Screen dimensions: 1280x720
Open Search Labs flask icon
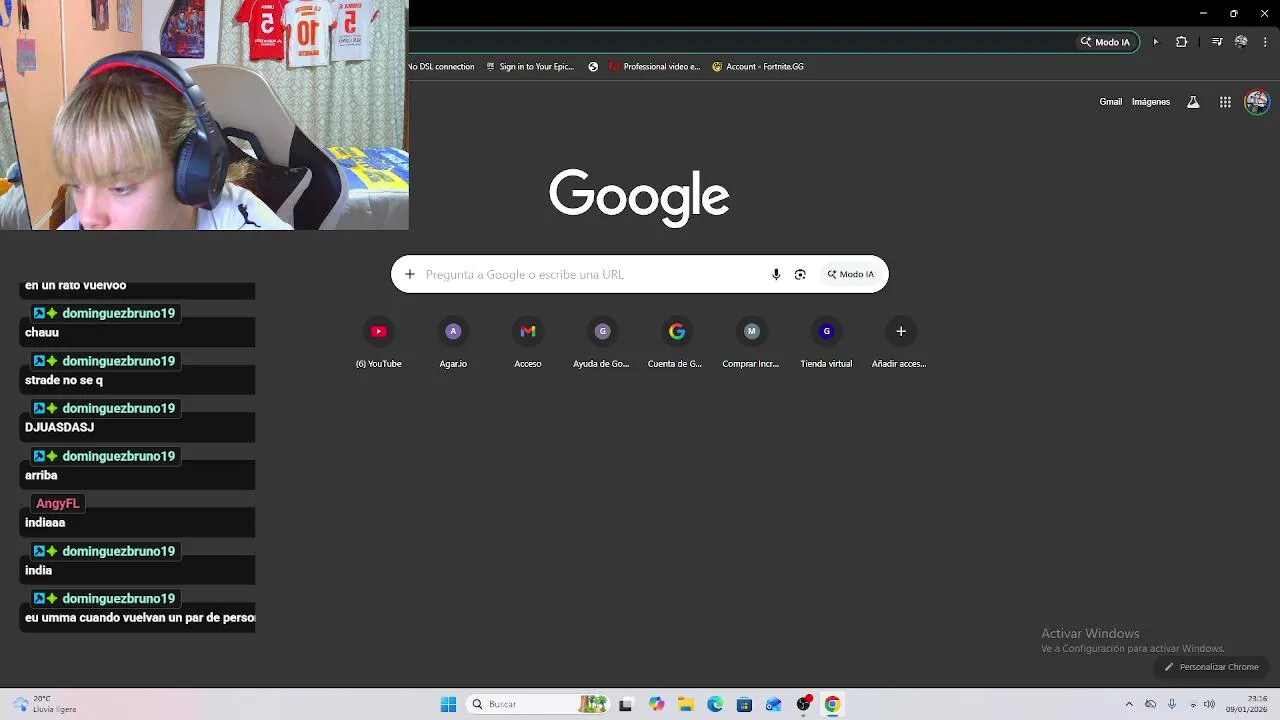click(x=1193, y=102)
